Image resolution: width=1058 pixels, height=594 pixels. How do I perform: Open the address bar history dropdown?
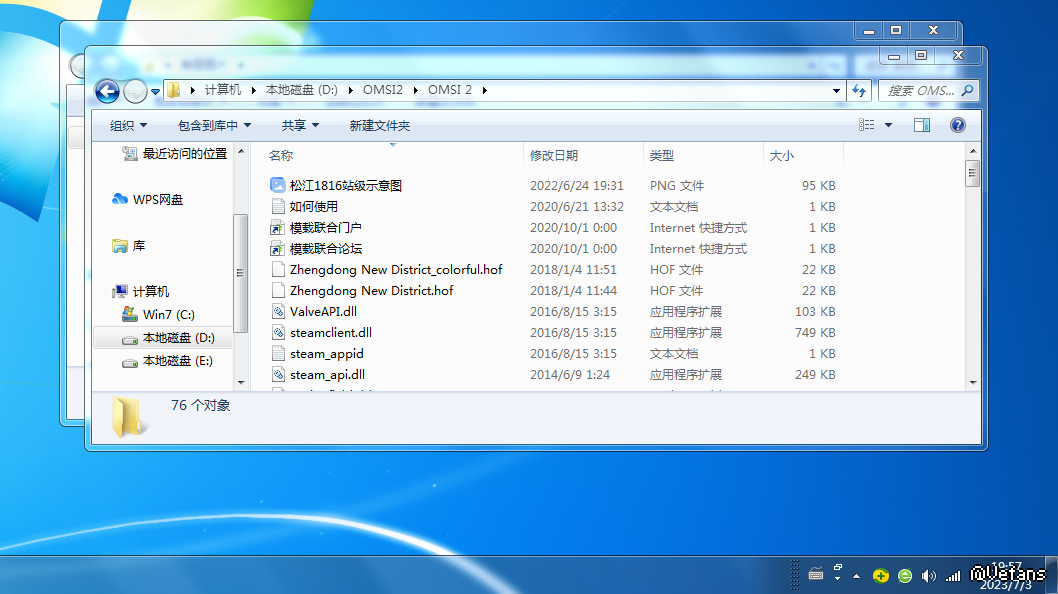pyautogui.click(x=836, y=90)
